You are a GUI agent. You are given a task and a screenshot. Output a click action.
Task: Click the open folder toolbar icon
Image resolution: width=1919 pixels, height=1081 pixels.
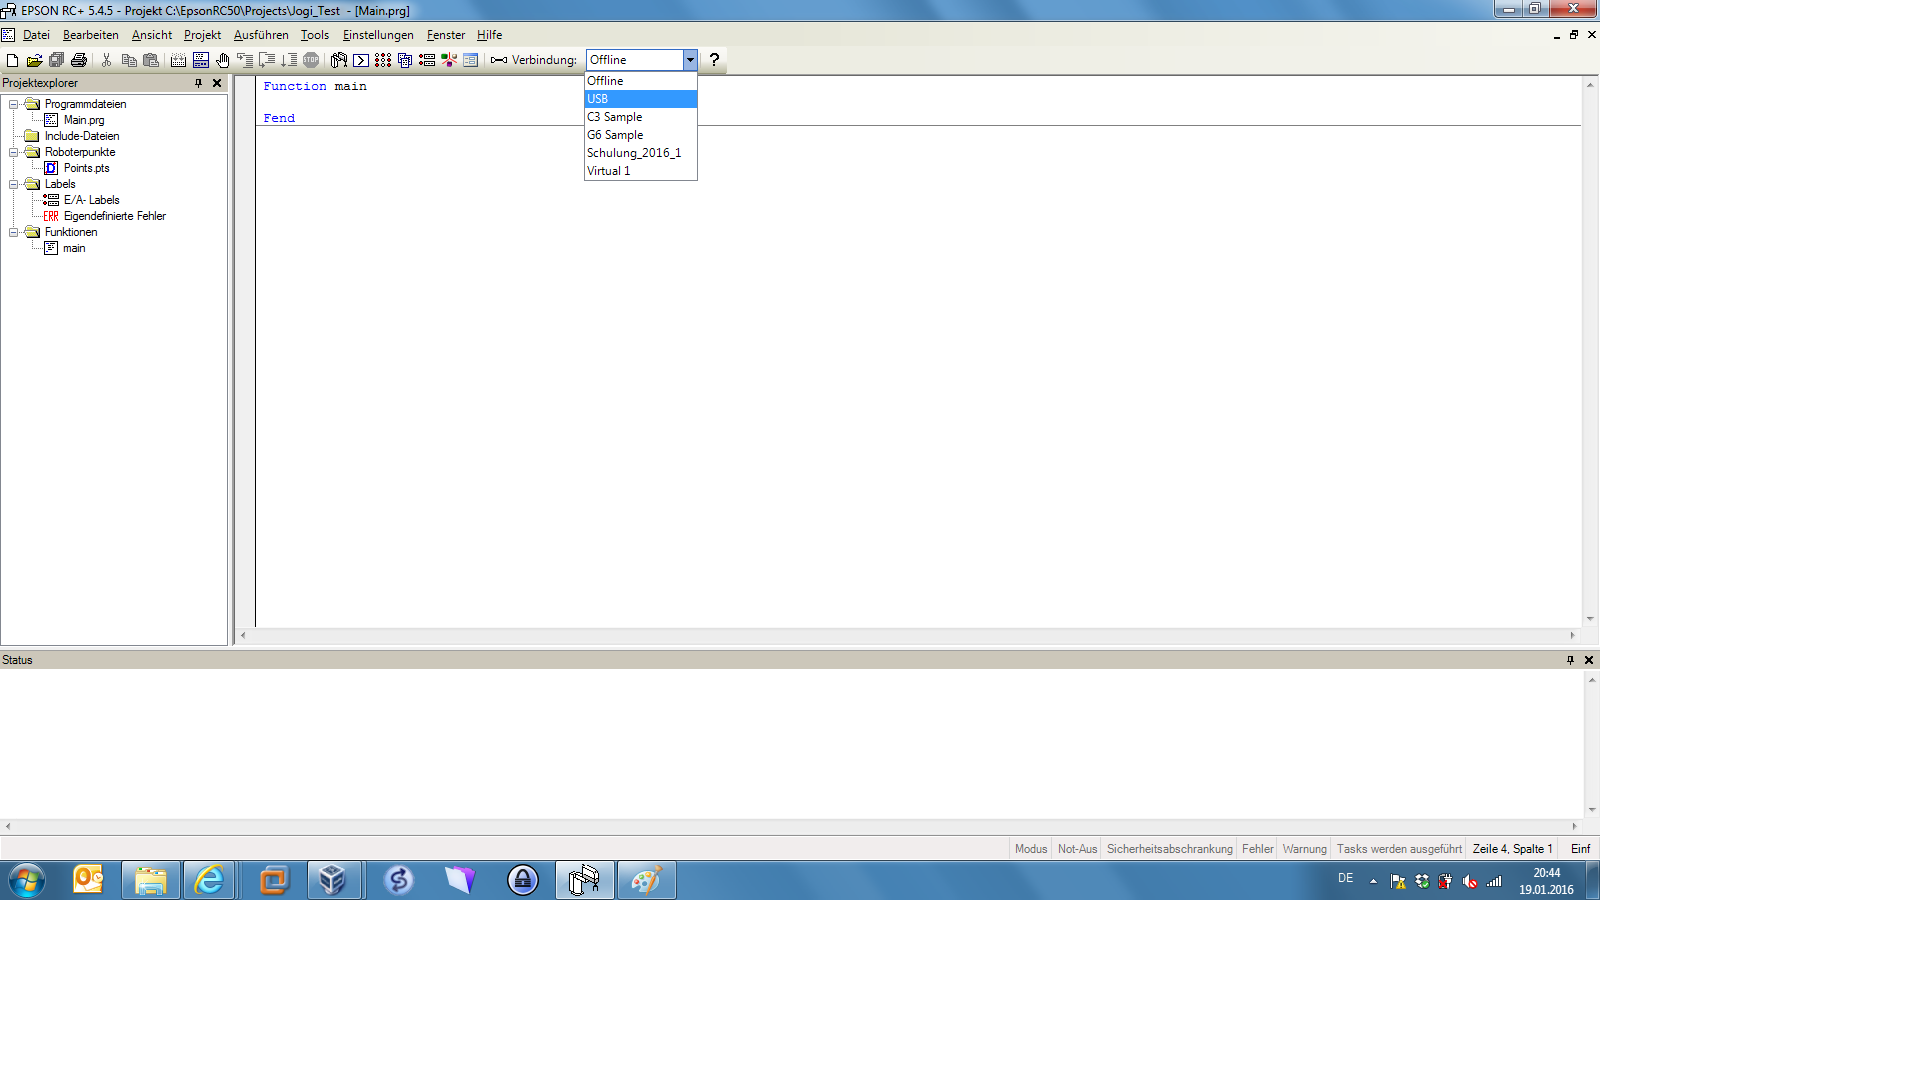[34, 61]
